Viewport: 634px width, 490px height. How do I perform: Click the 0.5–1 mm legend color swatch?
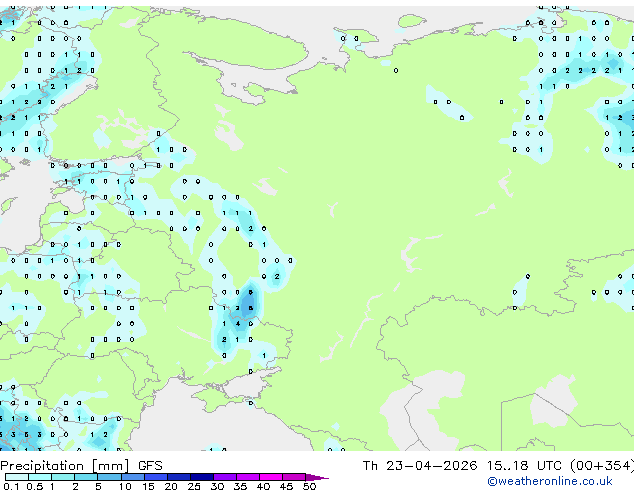point(40,477)
